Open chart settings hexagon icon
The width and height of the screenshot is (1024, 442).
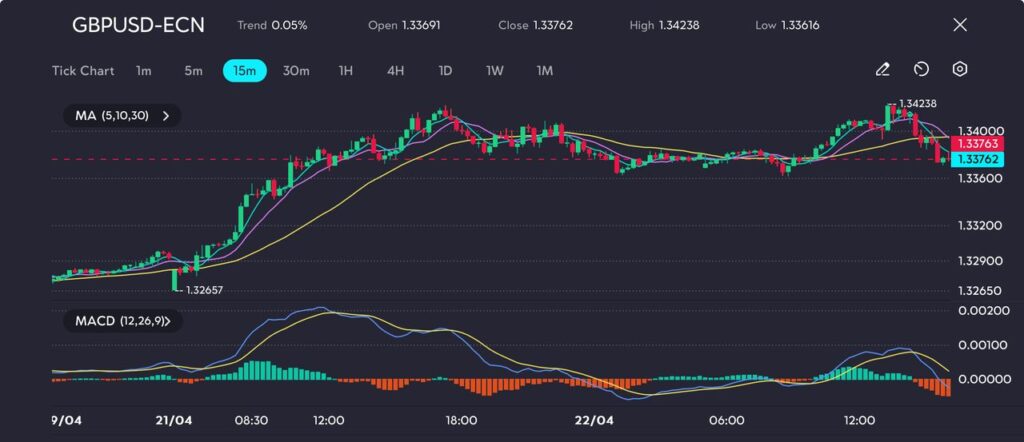click(x=959, y=70)
